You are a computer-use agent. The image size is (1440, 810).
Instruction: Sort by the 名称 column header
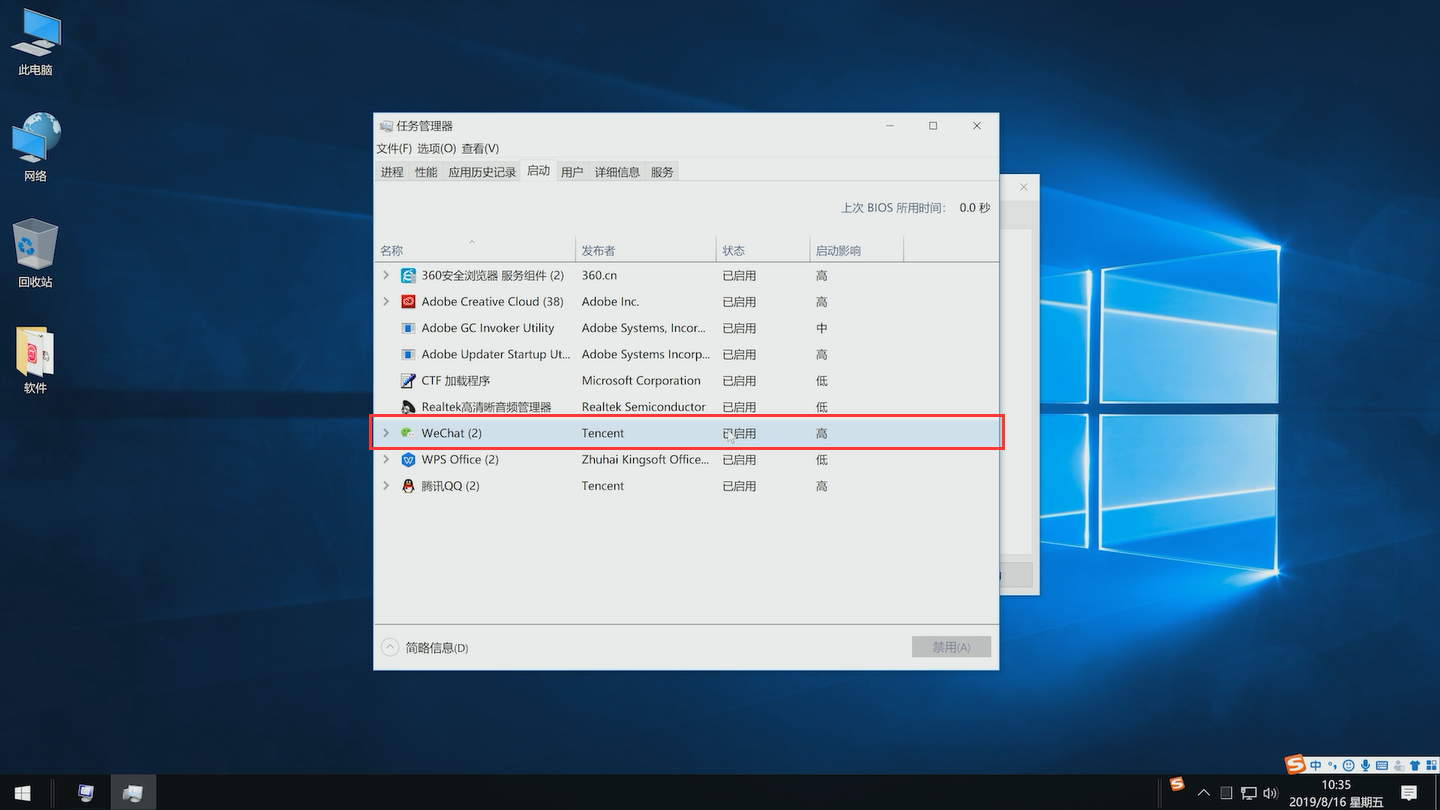click(475, 250)
